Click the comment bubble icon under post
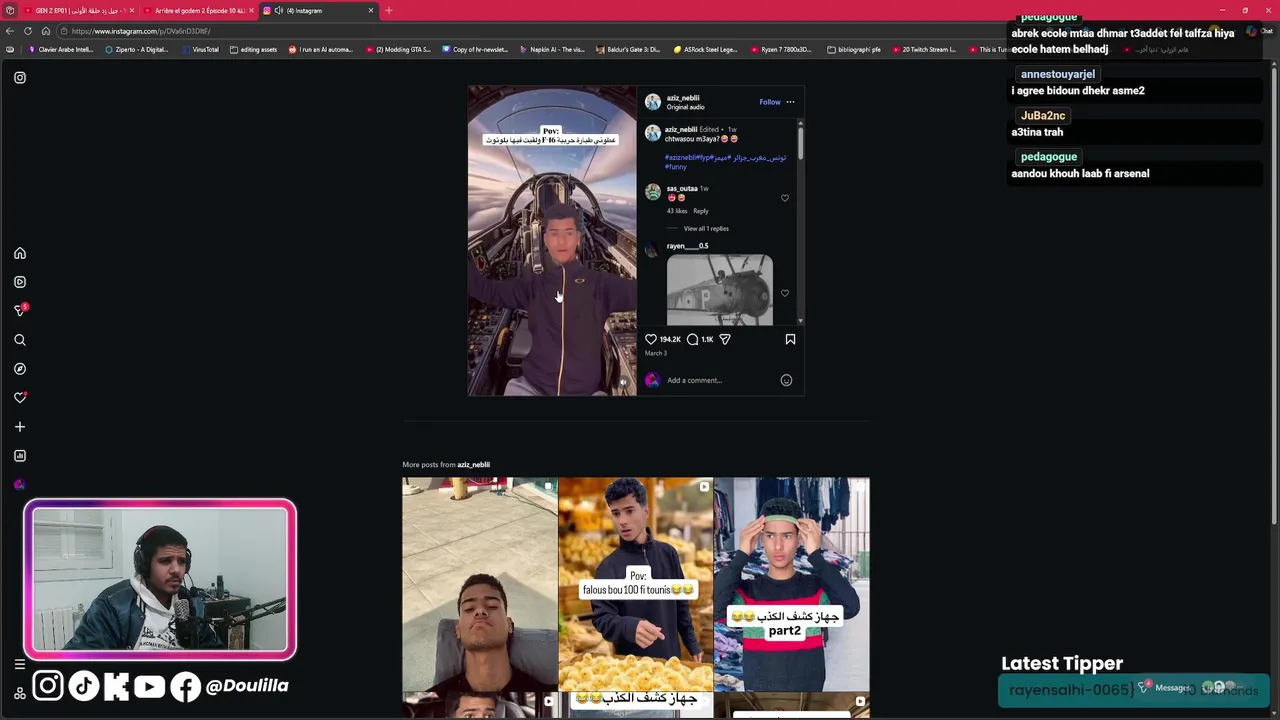This screenshot has width=1280, height=720. [x=692, y=339]
